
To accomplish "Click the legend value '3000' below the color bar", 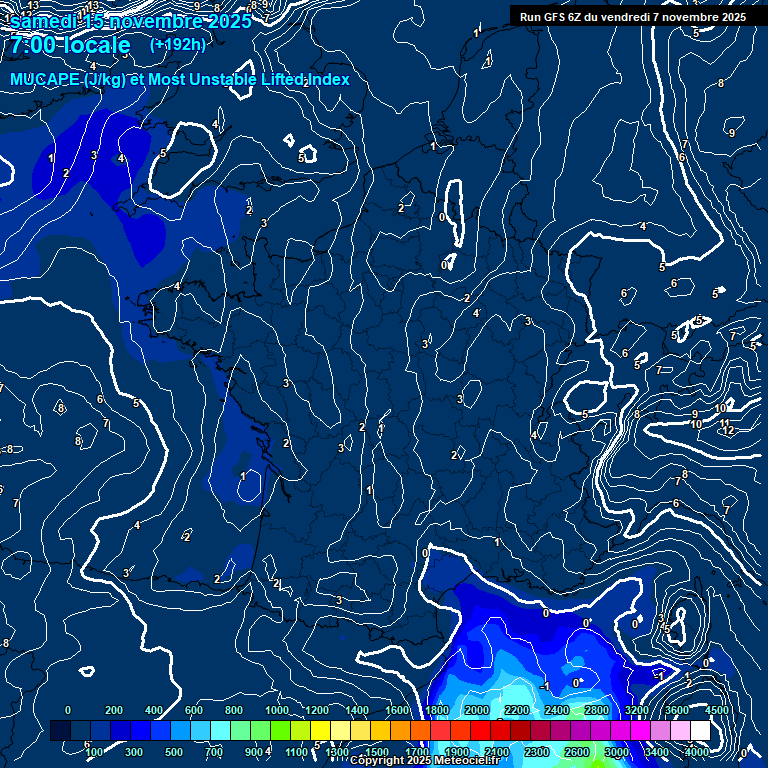I will point(616,752).
